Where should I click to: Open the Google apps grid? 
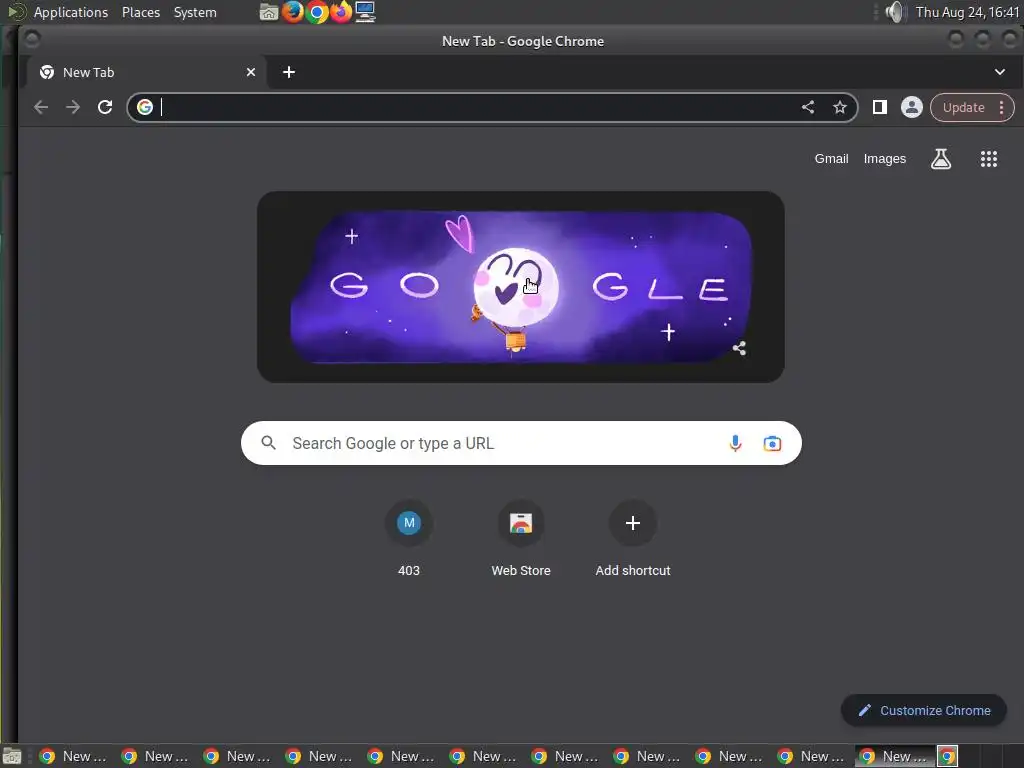pos(989,159)
